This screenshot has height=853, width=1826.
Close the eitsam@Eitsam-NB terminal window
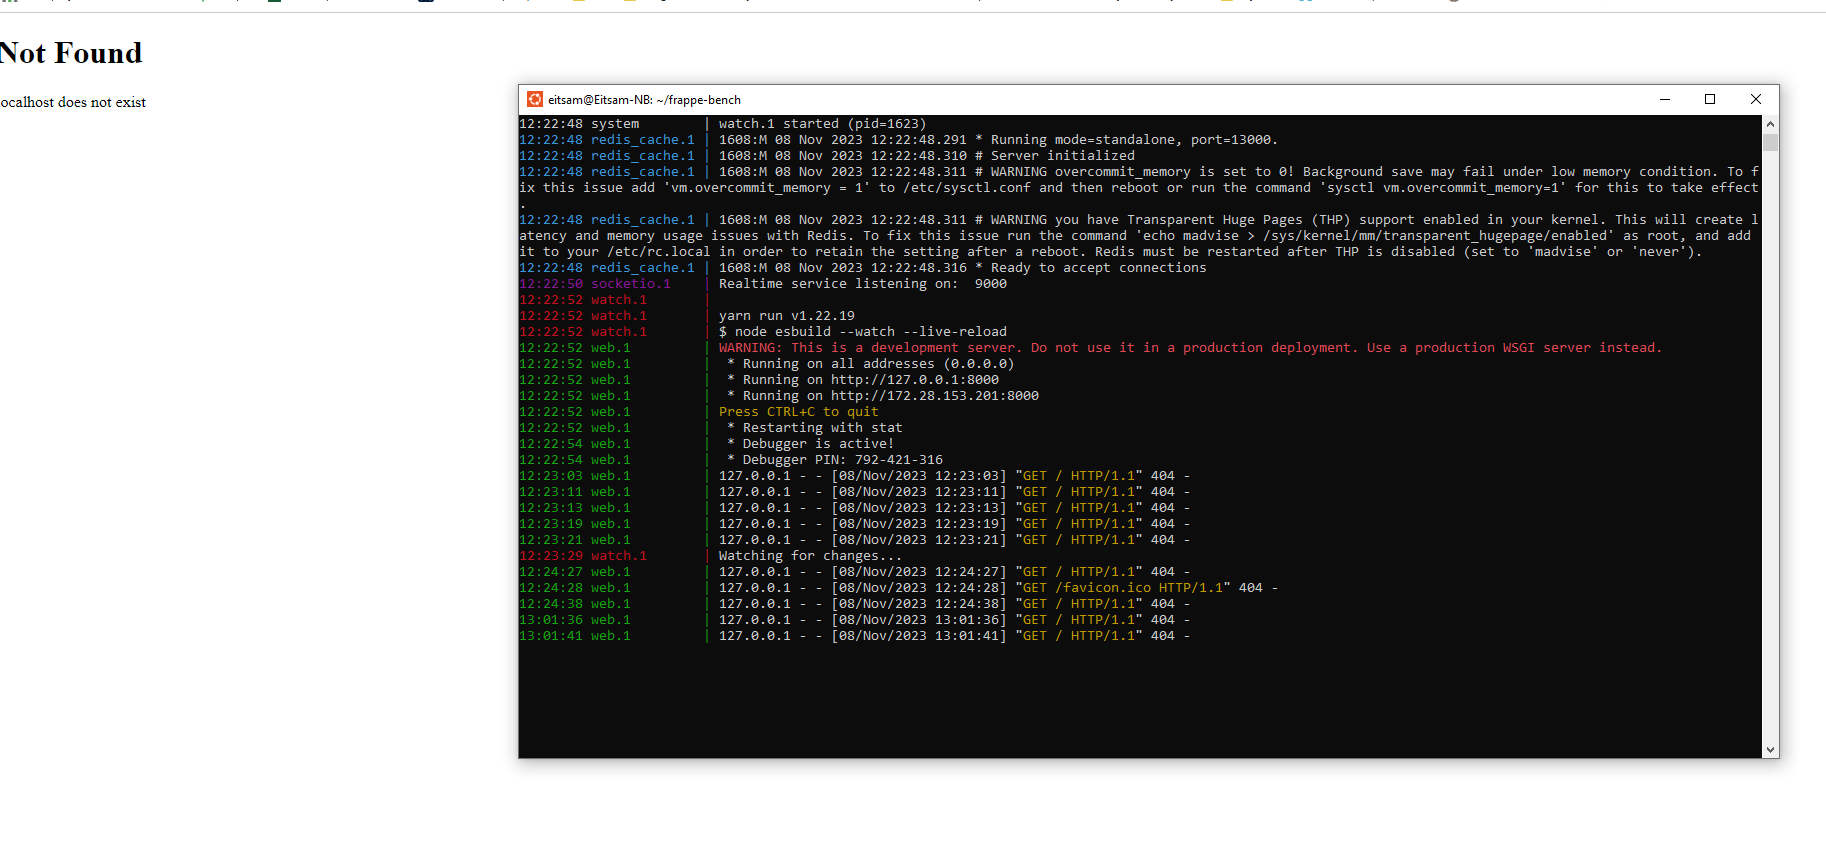point(1756,99)
